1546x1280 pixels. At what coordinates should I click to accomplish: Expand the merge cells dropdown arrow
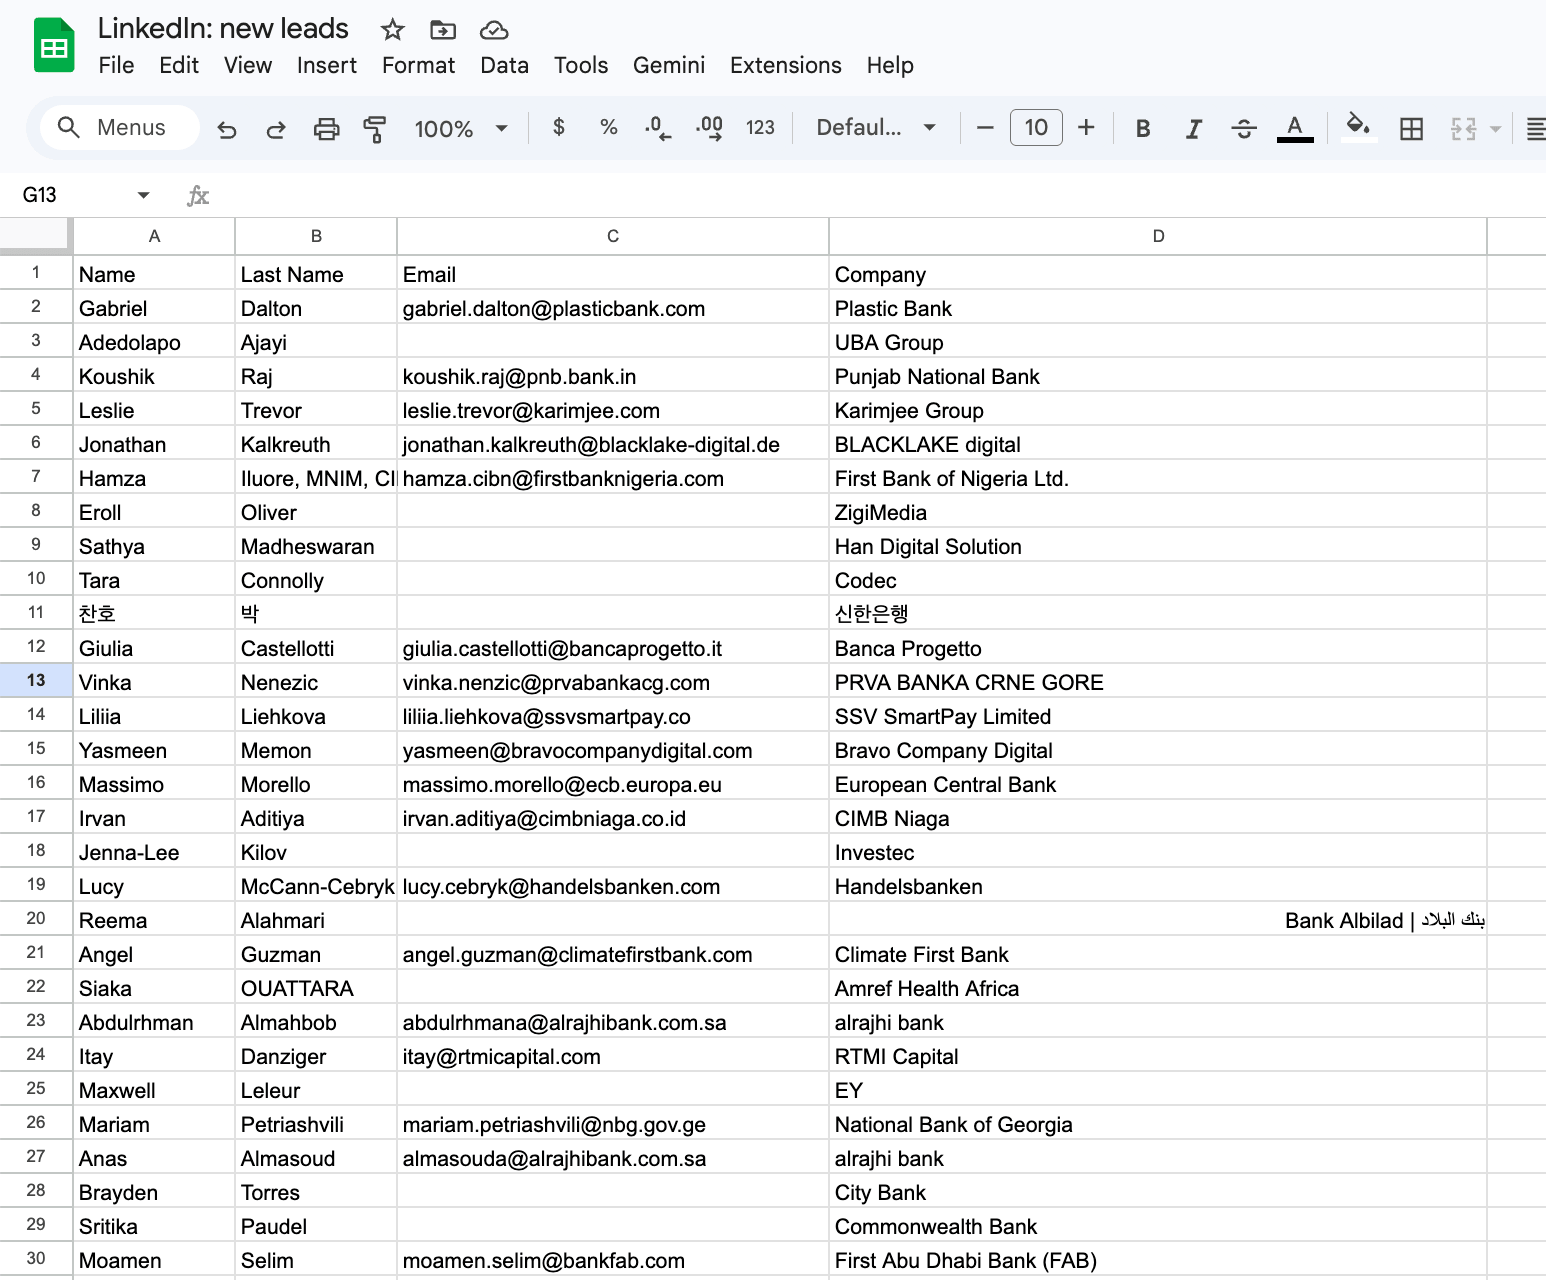point(1496,128)
